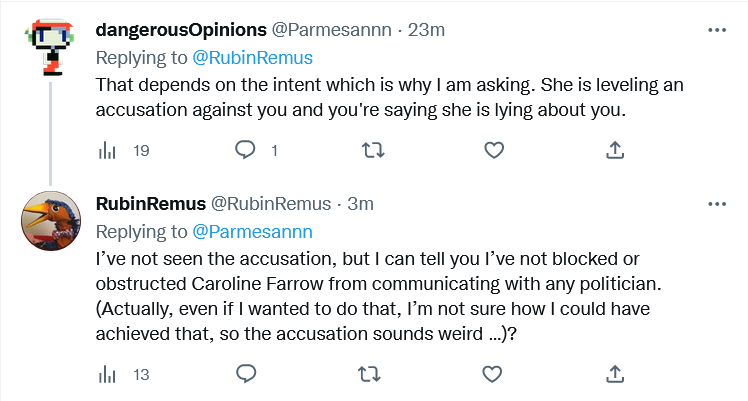Open the bold RubinRemus display name
Viewport: 748px width, 401px height.
tap(151, 204)
